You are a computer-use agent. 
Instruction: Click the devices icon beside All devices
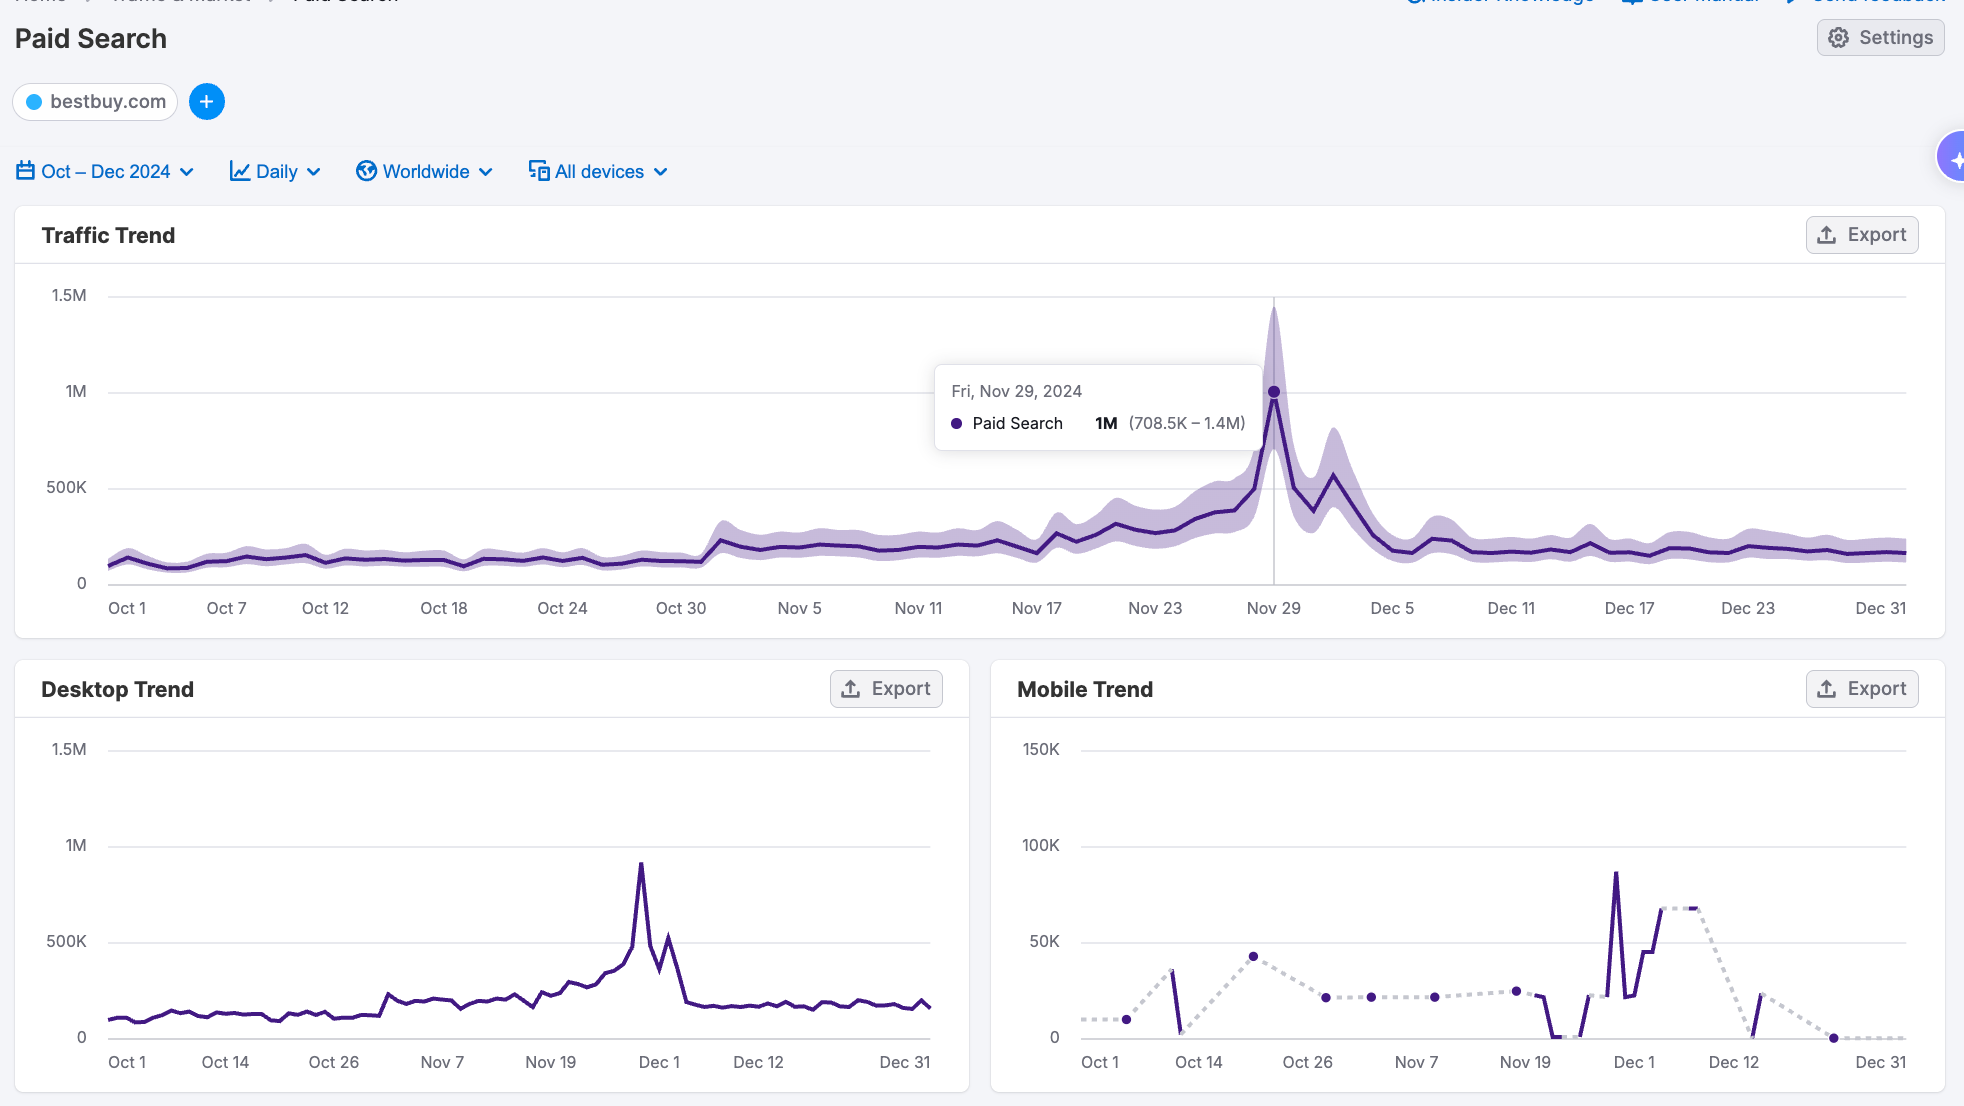[539, 171]
